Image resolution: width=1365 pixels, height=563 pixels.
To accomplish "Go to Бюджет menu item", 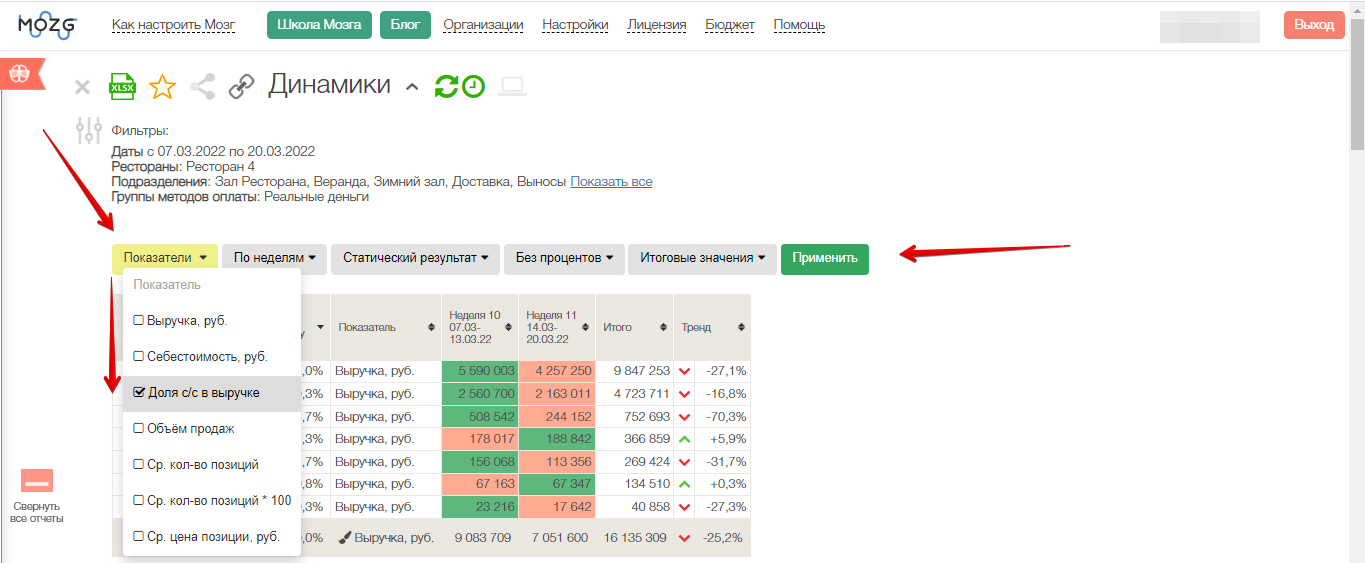I will point(730,25).
